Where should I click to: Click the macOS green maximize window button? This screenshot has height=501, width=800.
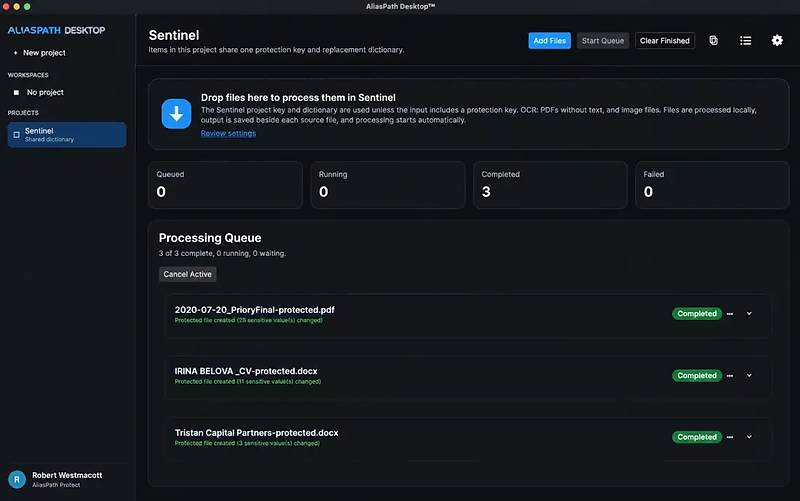(27, 7)
